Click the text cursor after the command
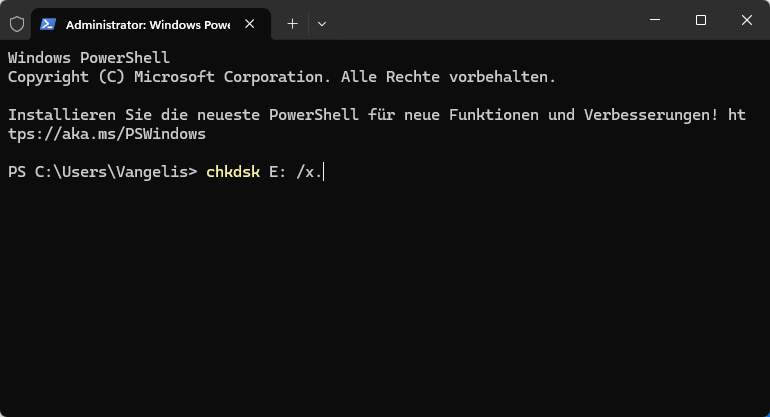 (x=325, y=172)
